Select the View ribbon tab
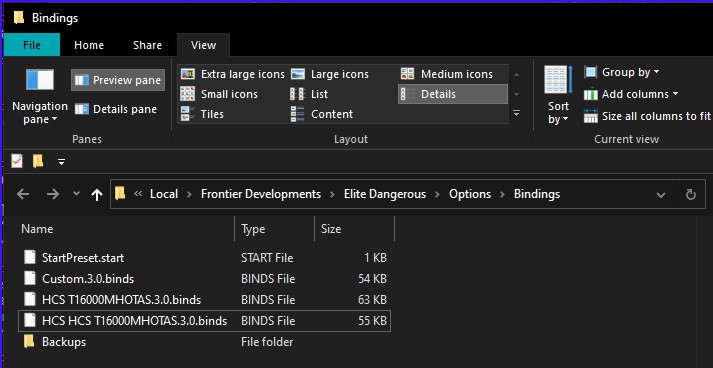Screen dimensions: 713x368 click(203, 45)
